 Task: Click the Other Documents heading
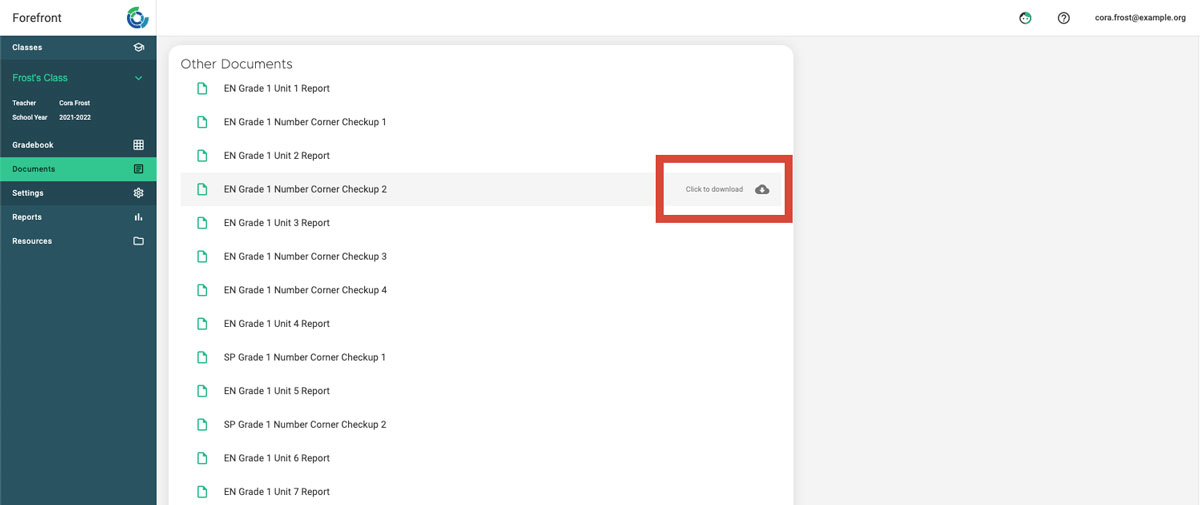point(236,64)
